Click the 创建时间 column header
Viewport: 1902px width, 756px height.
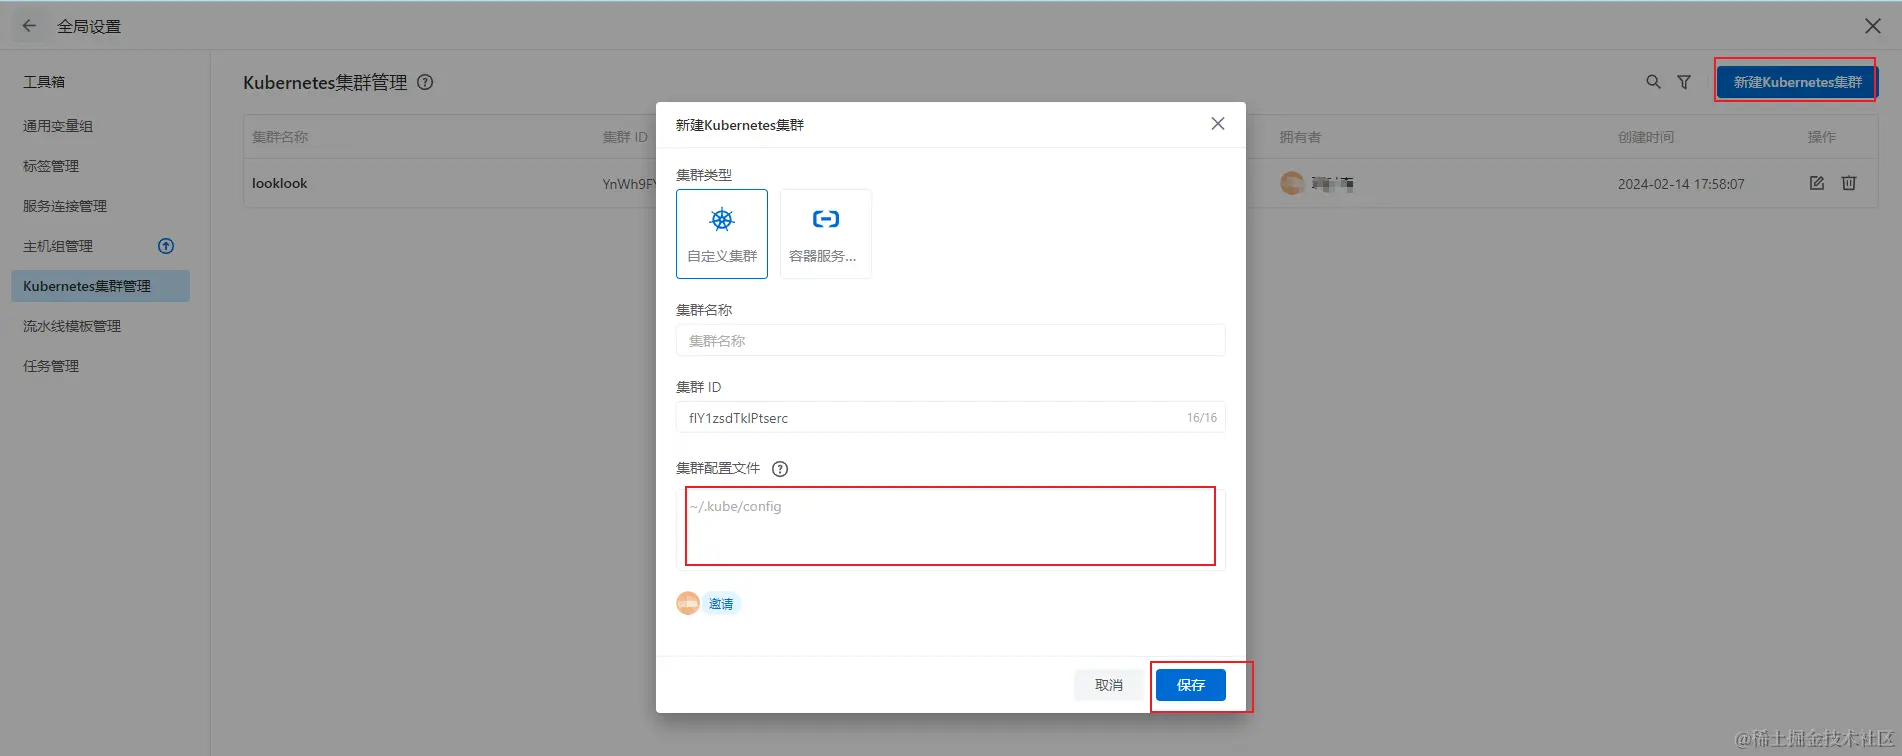1646,137
